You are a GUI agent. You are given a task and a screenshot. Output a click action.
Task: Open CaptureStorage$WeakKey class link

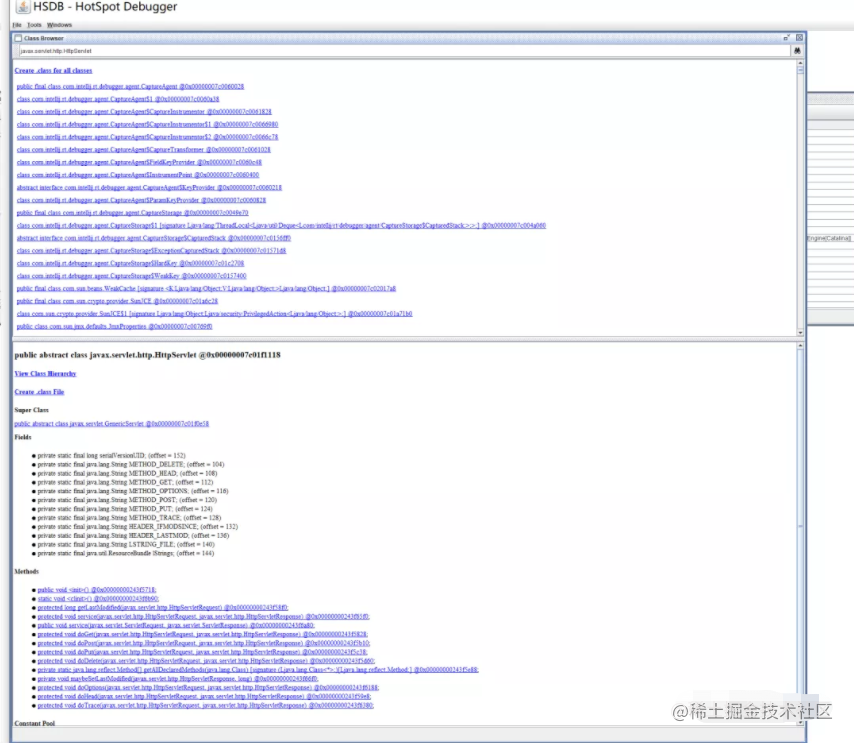131,276
